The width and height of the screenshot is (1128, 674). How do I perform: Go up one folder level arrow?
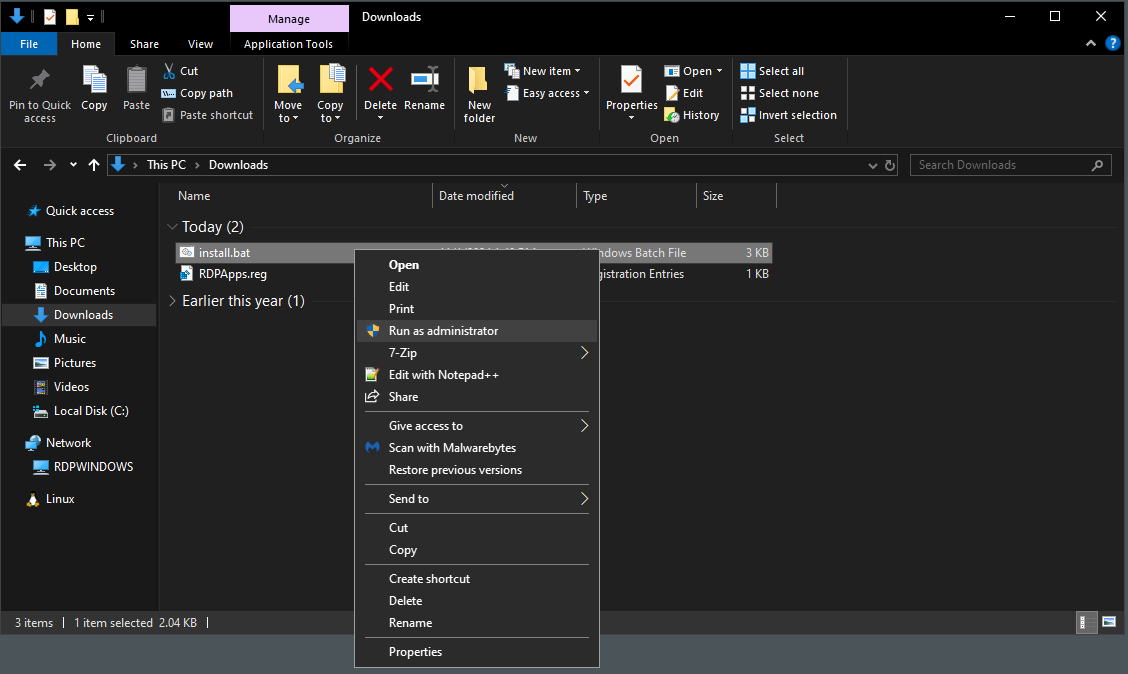click(94, 165)
